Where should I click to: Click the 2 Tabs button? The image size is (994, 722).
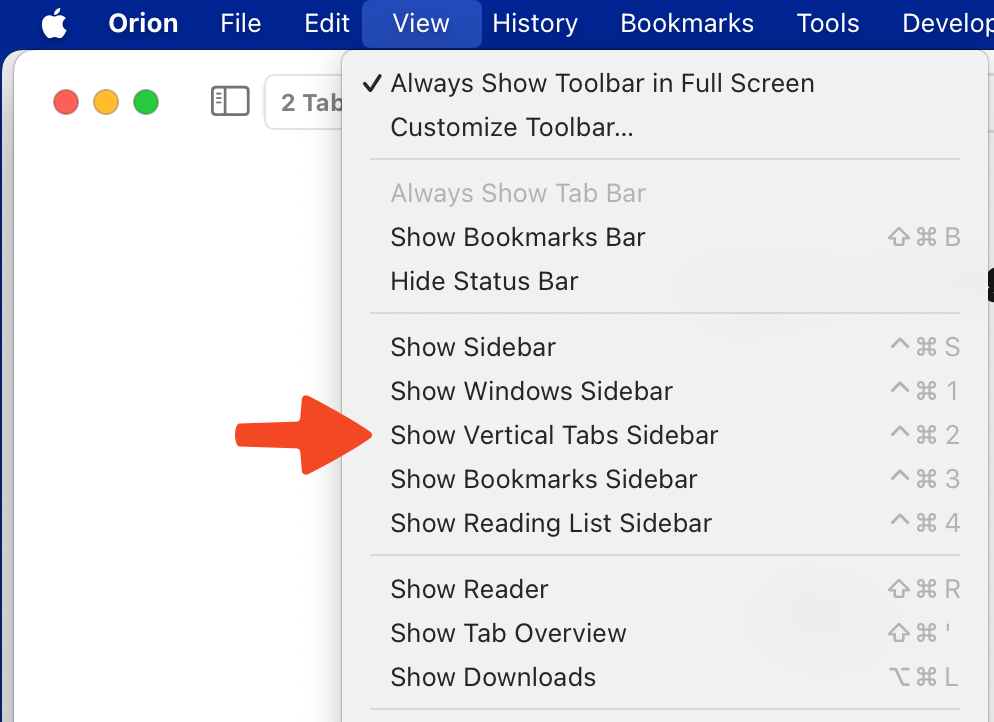click(304, 102)
